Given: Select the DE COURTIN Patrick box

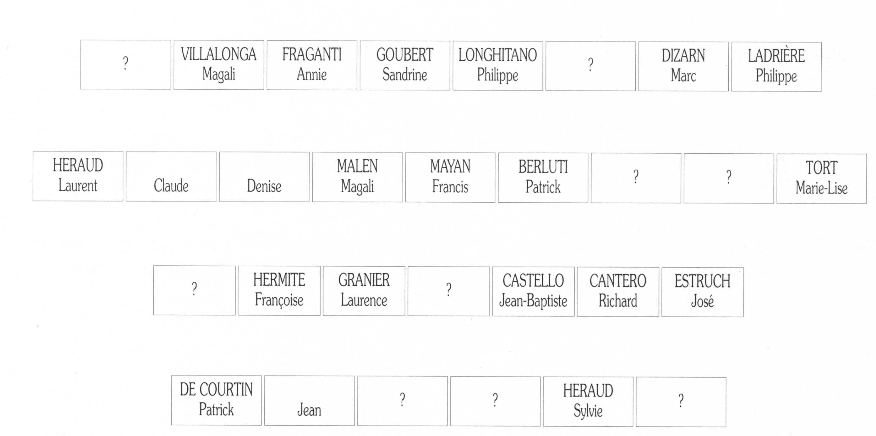Looking at the screenshot, I should coord(216,401).
